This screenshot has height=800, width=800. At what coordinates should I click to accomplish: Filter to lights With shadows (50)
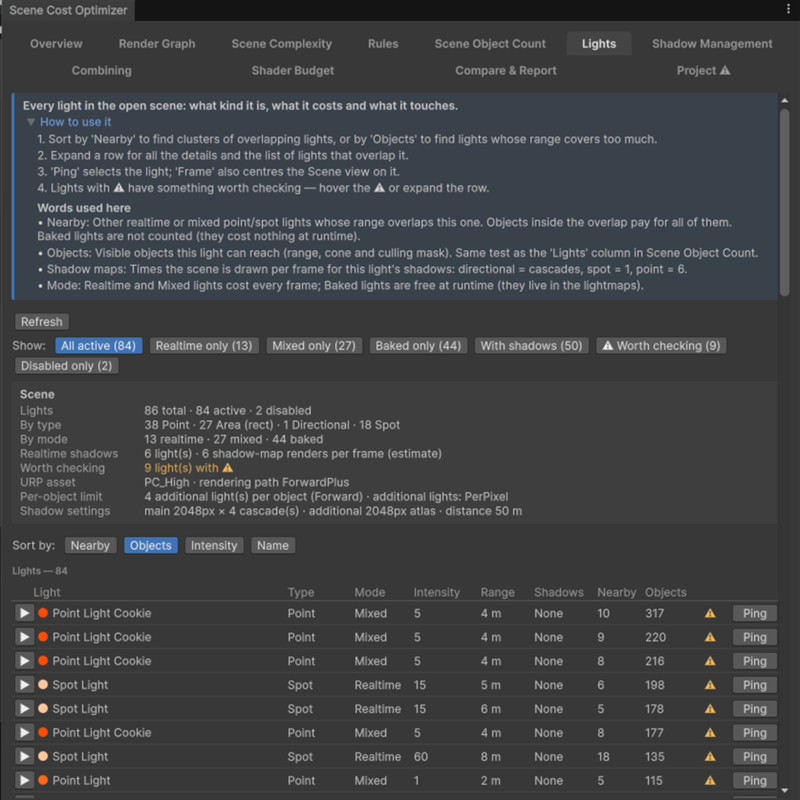pyautogui.click(x=531, y=346)
